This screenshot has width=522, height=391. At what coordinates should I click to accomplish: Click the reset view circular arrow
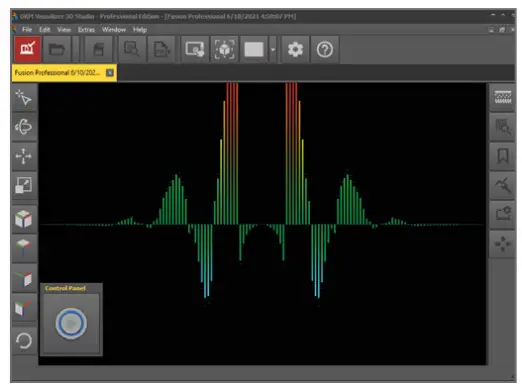pyautogui.click(x=24, y=341)
